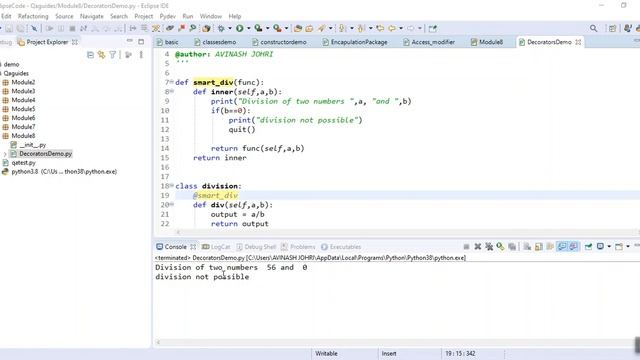Image resolution: width=640 pixels, height=360 pixels.
Task: Open the External Tools dropdown arrow
Action: click(286, 28)
